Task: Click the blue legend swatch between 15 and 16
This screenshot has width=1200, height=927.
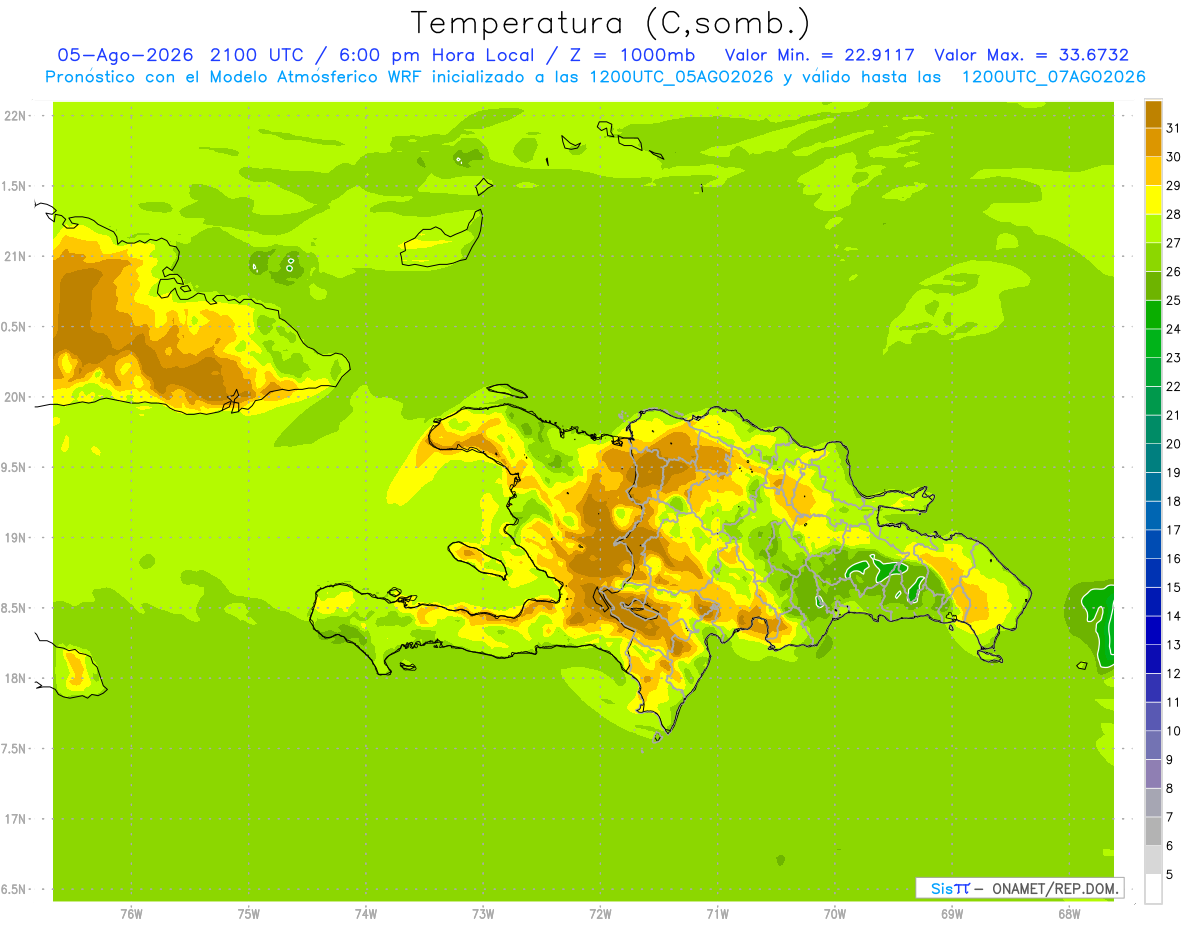Action: tap(1153, 573)
